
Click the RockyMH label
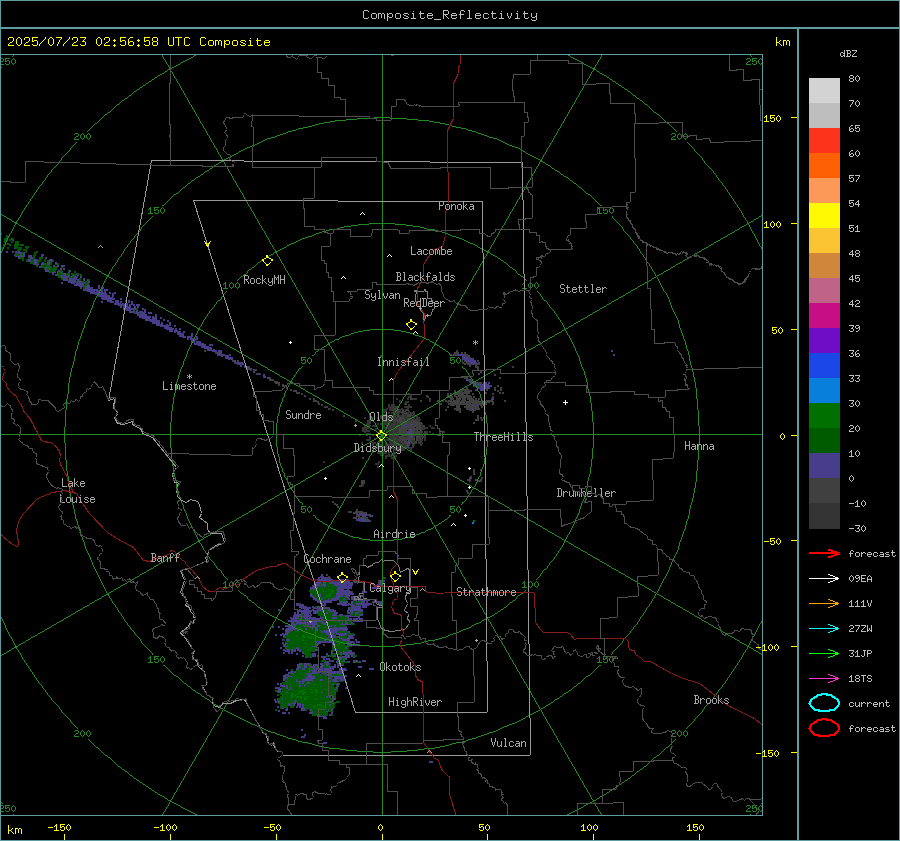click(264, 280)
